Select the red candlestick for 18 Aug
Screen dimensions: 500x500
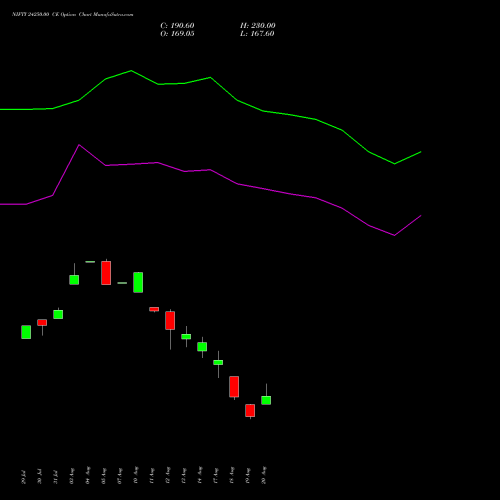pyautogui.click(x=234, y=387)
